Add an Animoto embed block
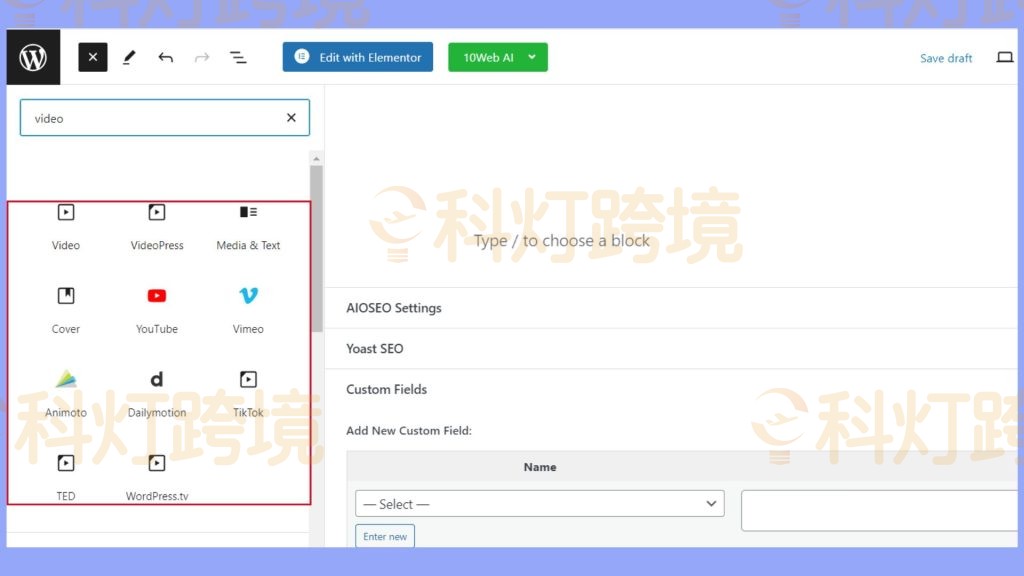Image resolution: width=1024 pixels, height=576 pixels. tap(65, 392)
